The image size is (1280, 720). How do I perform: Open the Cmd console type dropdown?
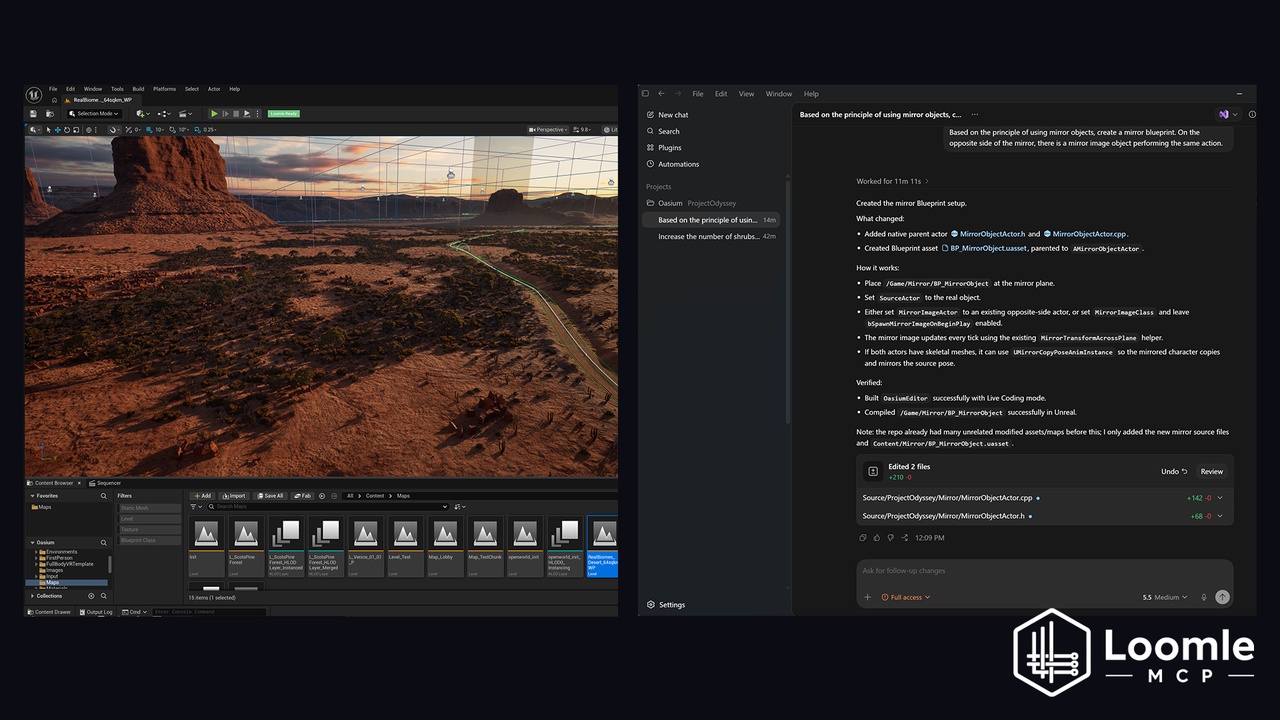click(x=134, y=612)
